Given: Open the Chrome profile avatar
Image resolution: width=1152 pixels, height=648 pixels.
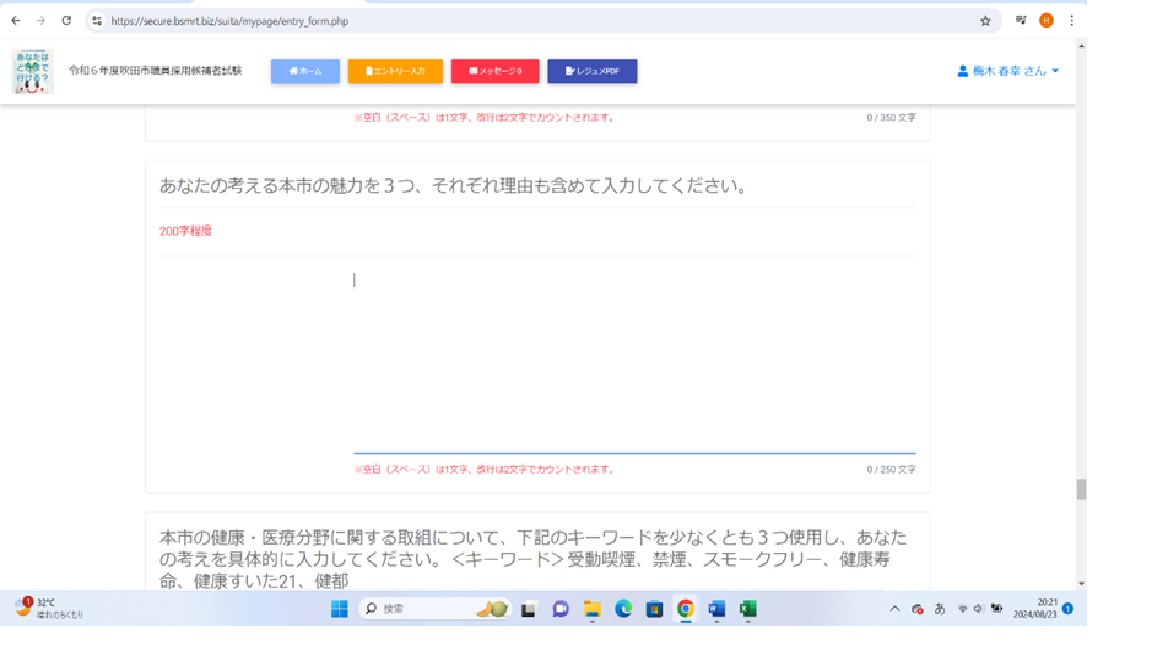Looking at the screenshot, I should coord(1046,20).
